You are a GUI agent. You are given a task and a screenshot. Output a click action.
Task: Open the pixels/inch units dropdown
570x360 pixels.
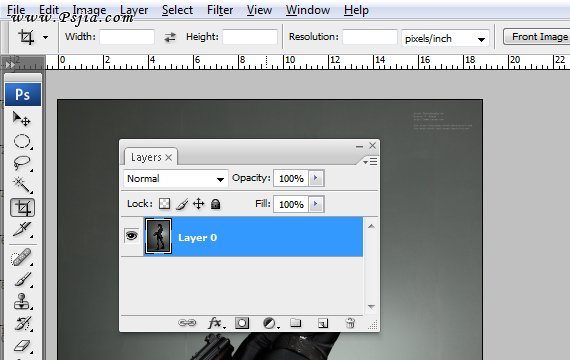click(x=445, y=38)
